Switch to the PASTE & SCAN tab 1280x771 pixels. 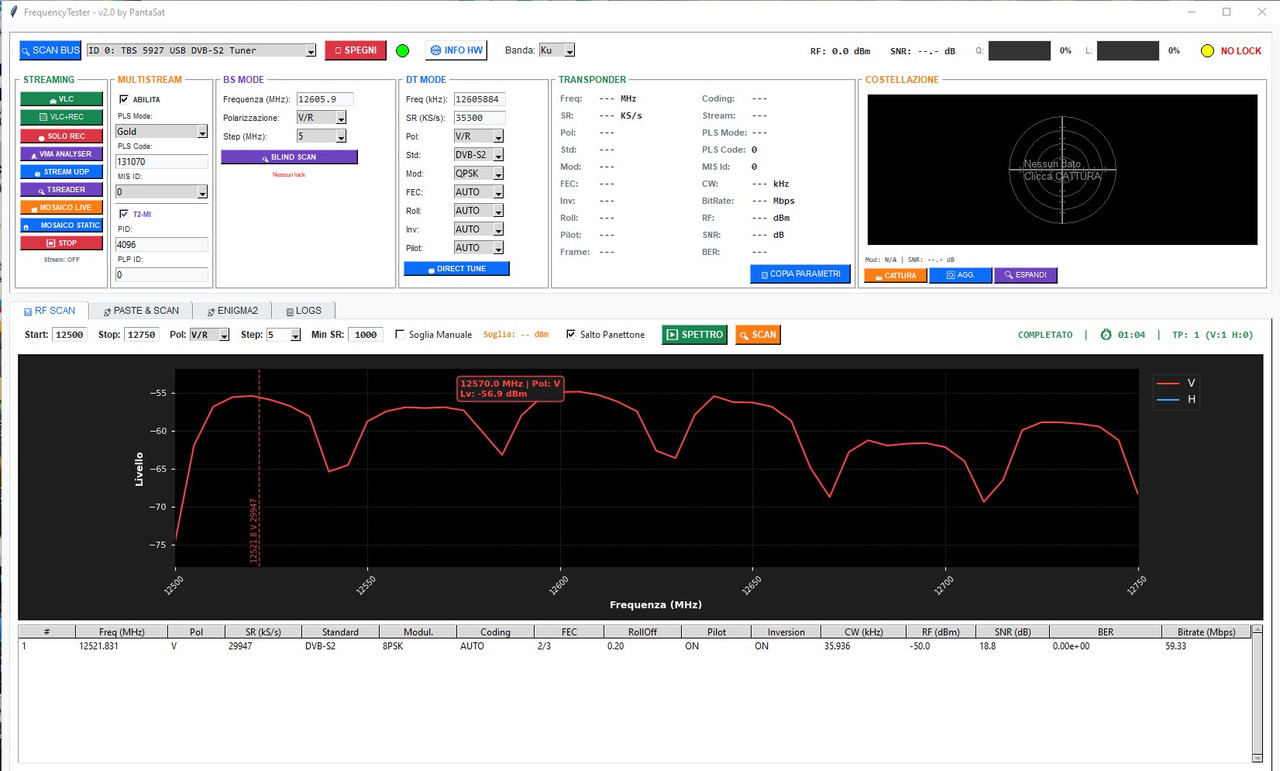pos(141,310)
